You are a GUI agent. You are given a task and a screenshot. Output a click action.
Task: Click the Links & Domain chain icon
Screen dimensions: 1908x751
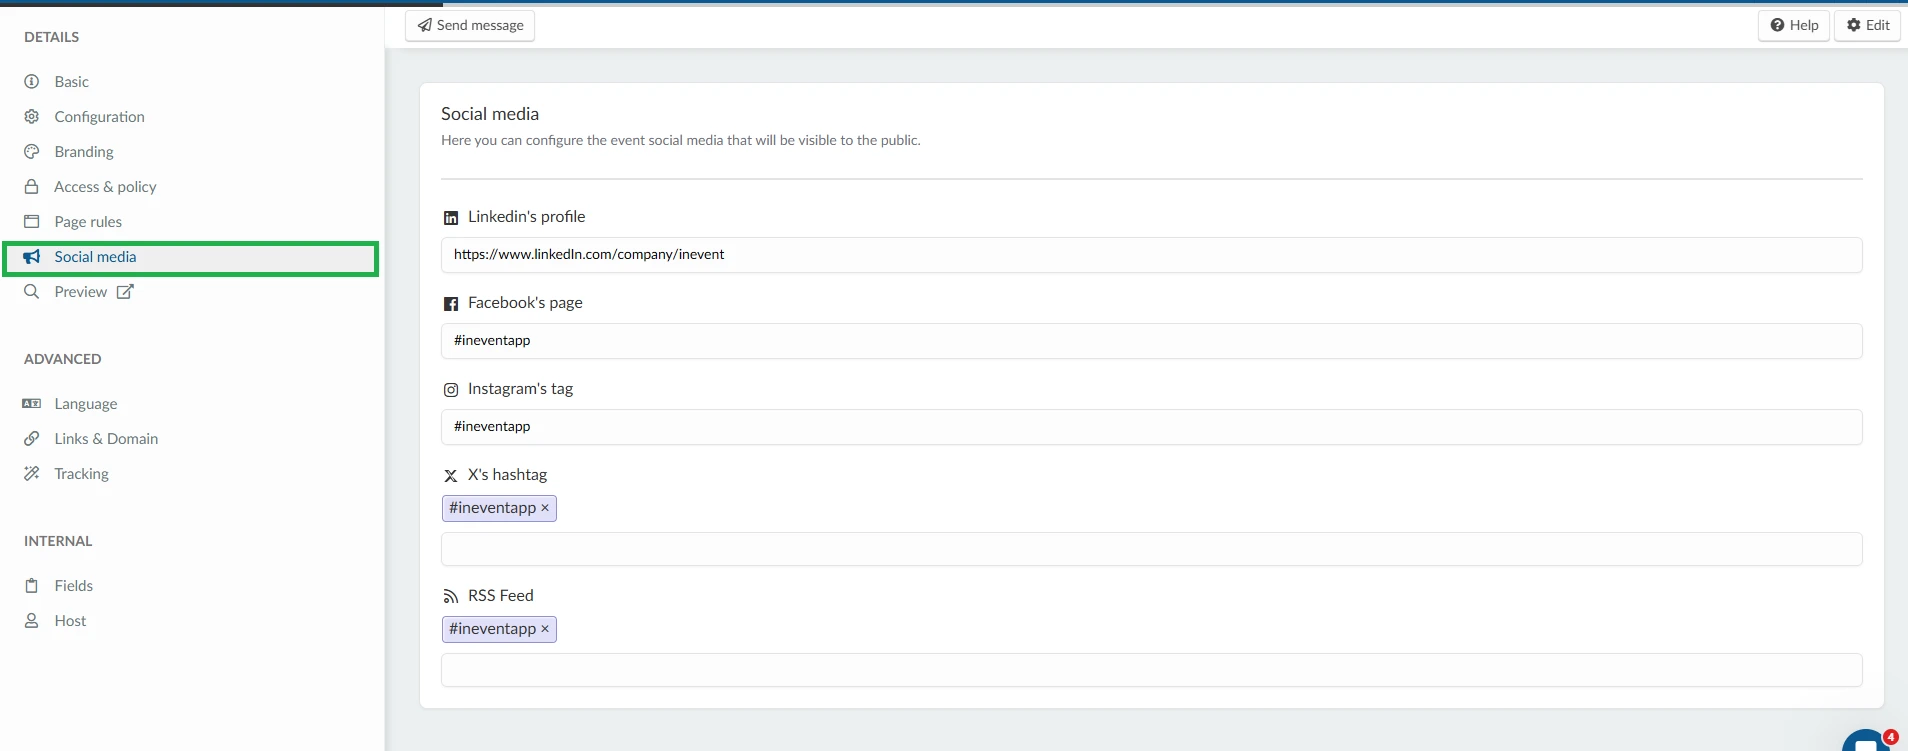32,439
